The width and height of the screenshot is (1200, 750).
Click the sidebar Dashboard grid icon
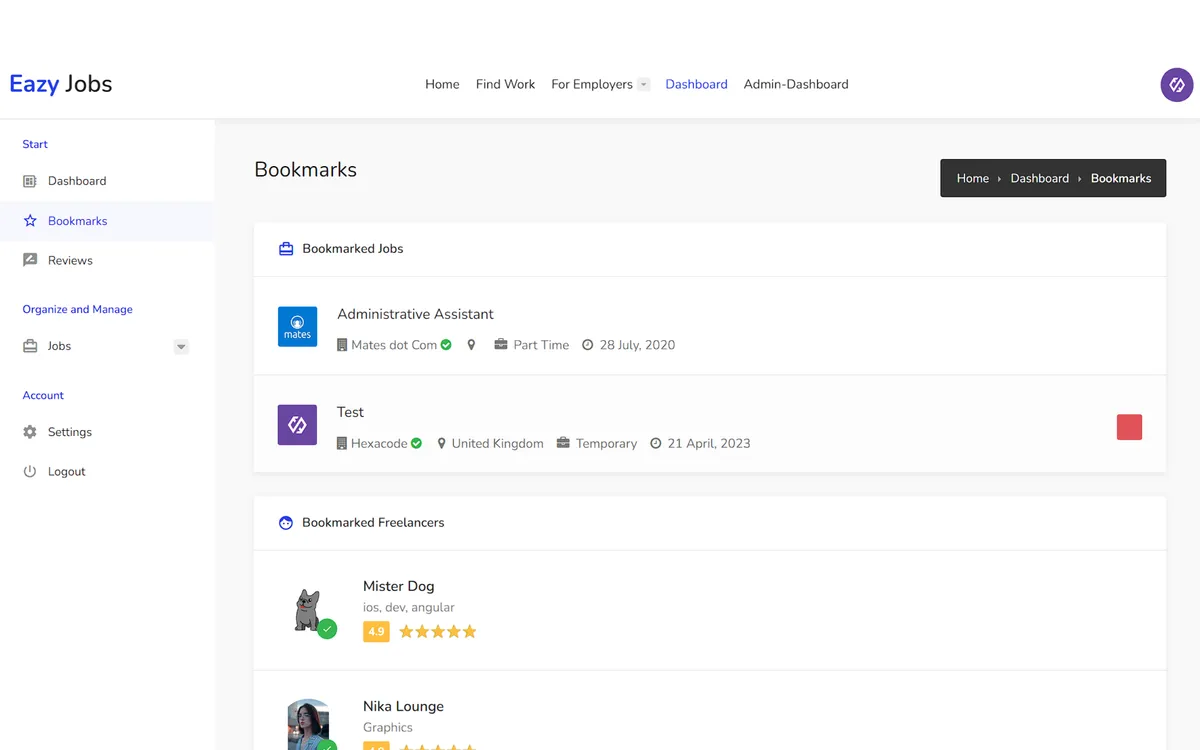30,181
